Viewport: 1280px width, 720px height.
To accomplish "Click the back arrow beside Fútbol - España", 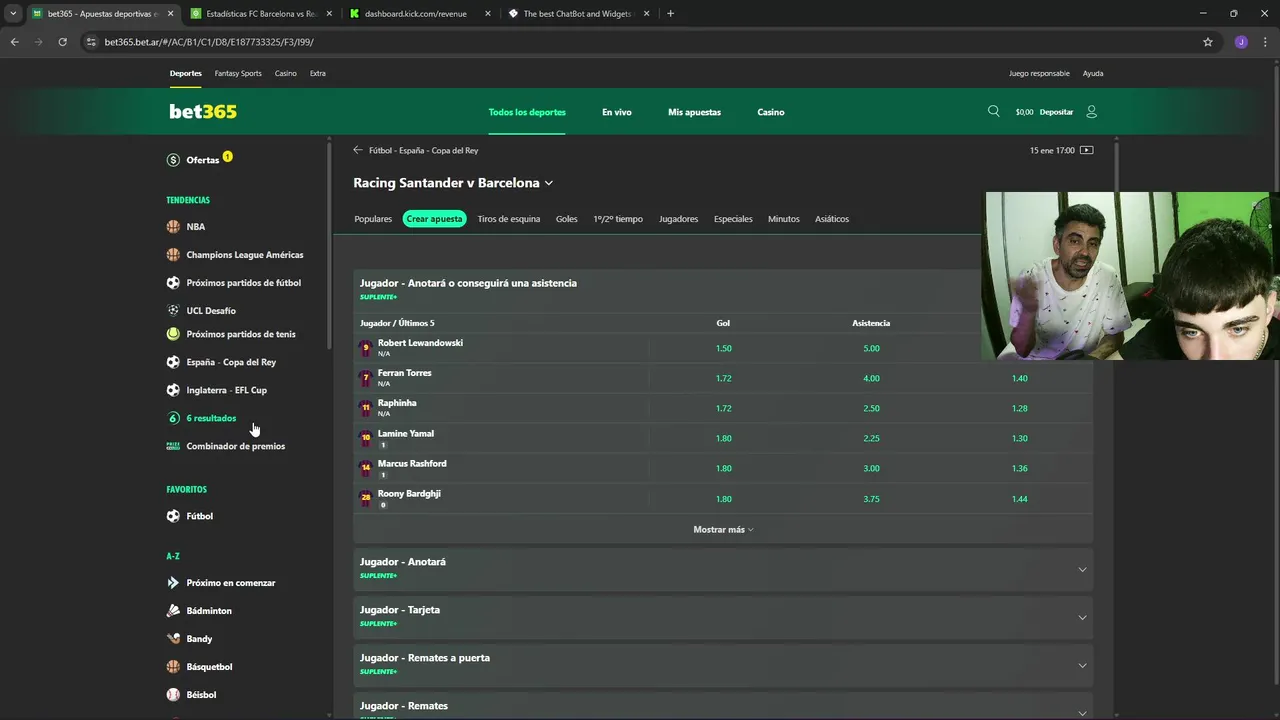I will 358,150.
